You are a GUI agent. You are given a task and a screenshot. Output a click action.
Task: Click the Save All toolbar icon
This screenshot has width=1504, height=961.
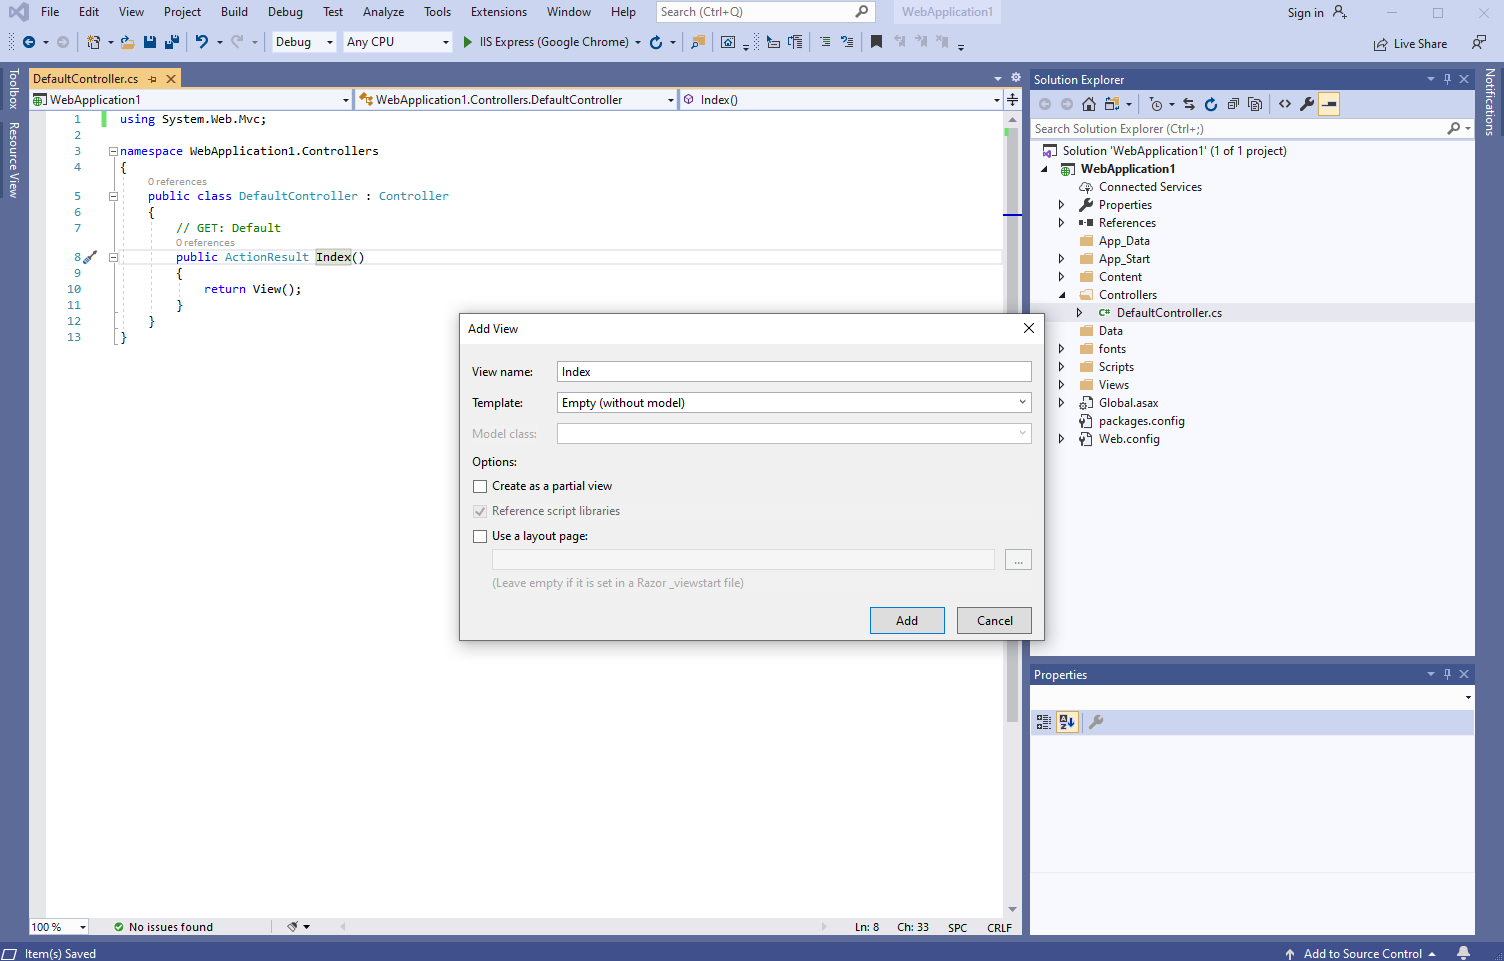coord(172,42)
